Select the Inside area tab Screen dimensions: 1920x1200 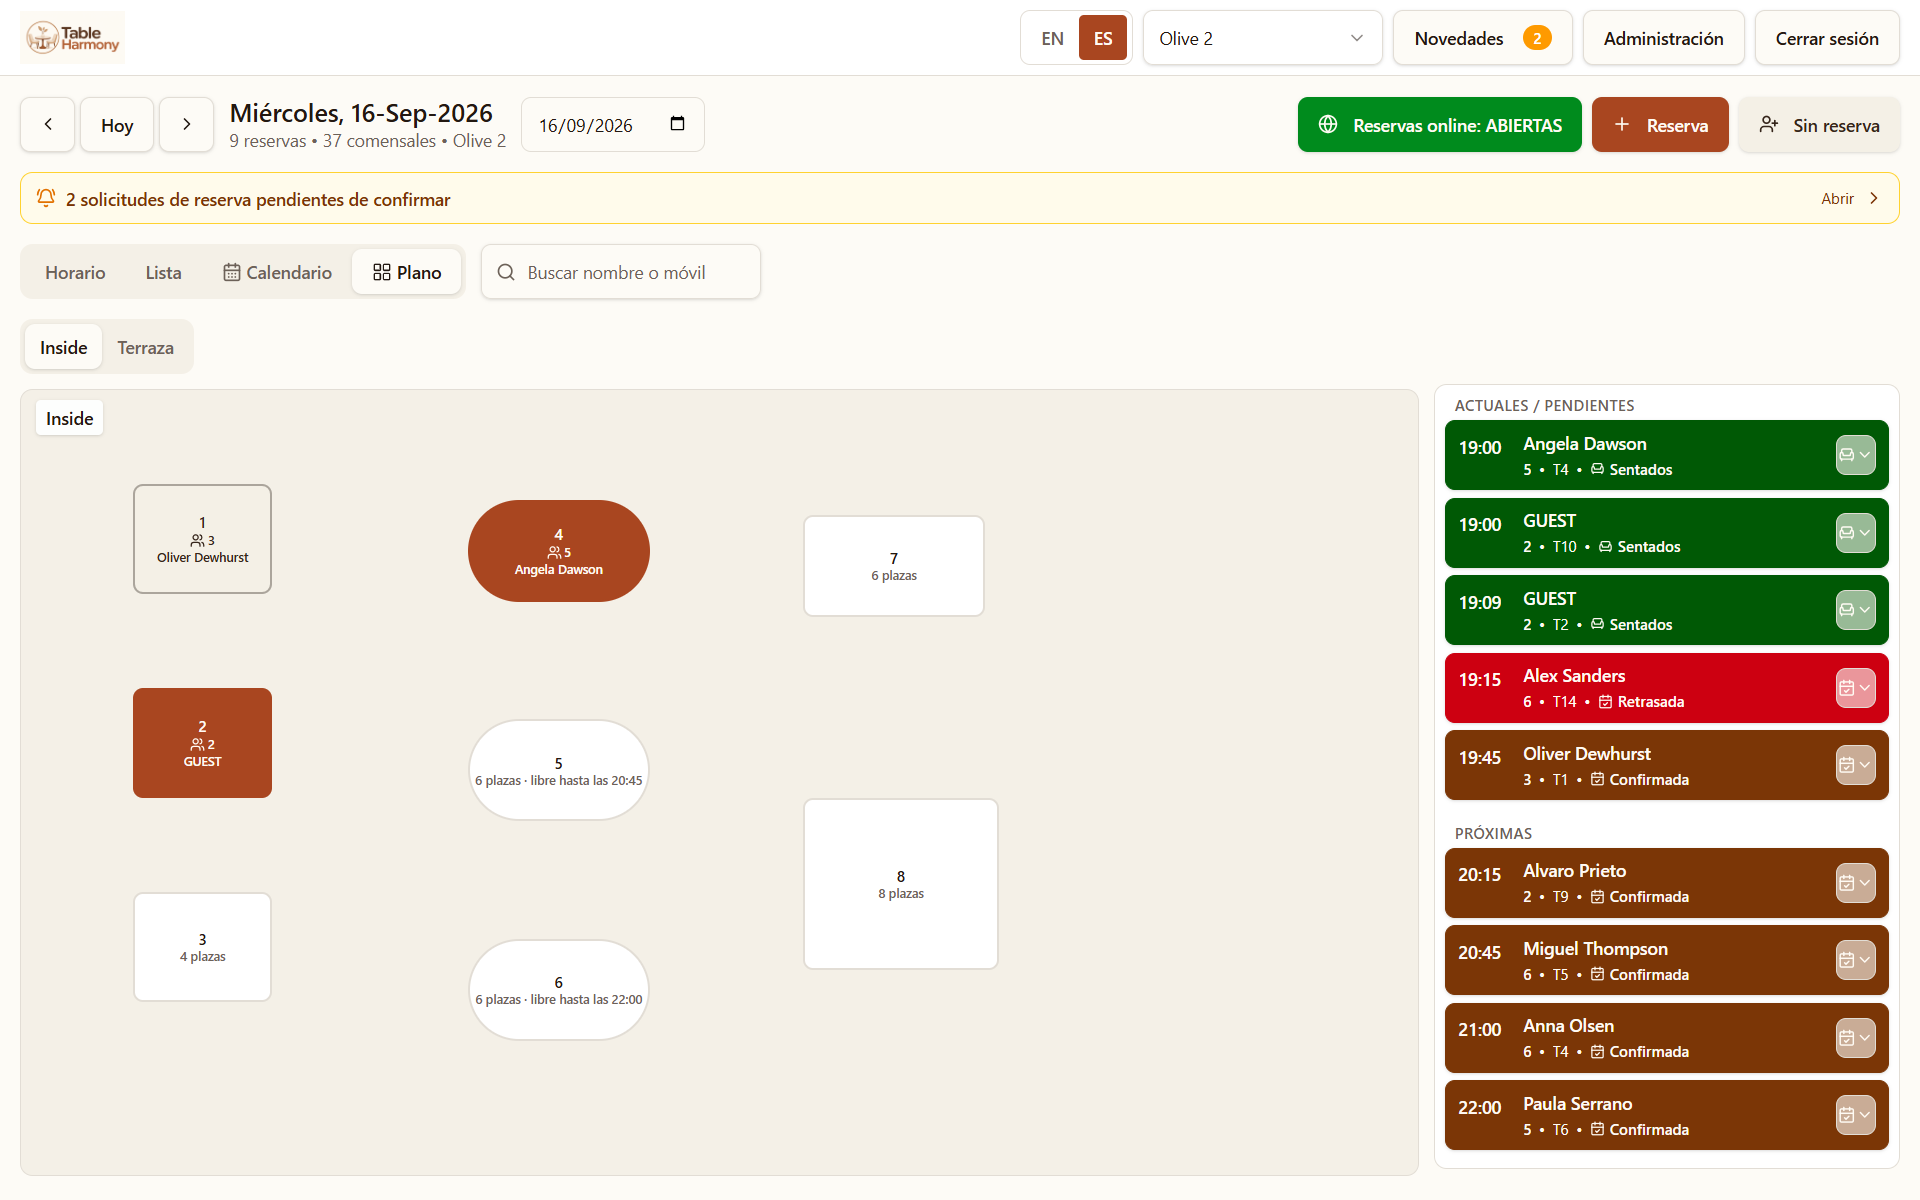(64, 347)
